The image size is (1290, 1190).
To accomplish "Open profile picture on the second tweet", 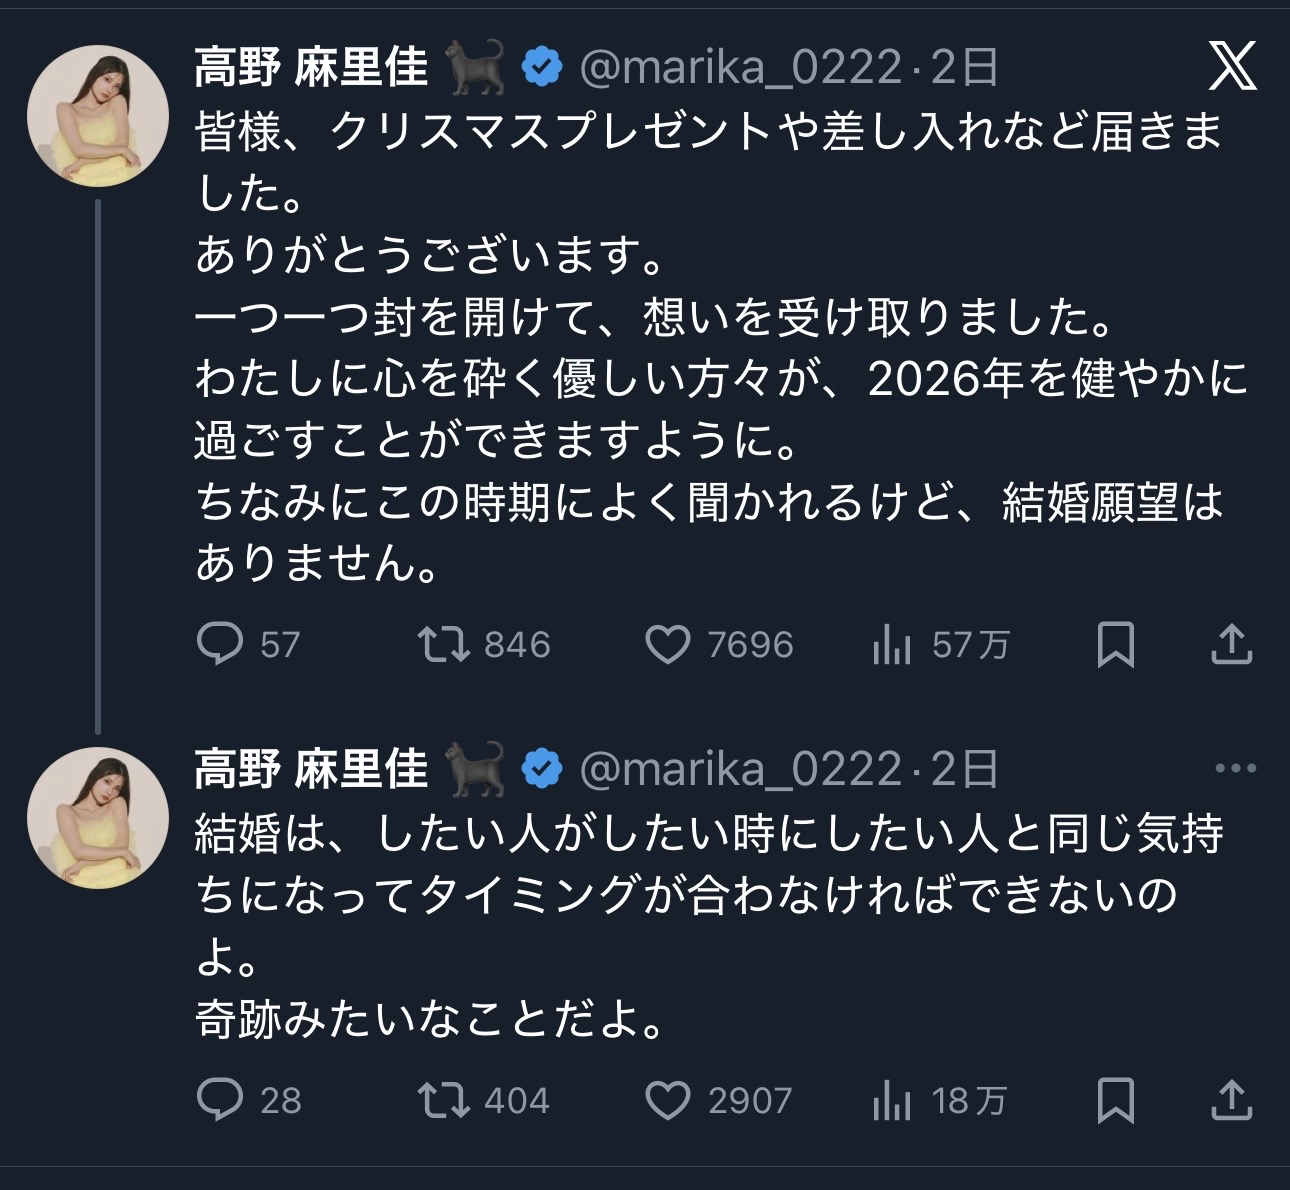I will [98, 818].
